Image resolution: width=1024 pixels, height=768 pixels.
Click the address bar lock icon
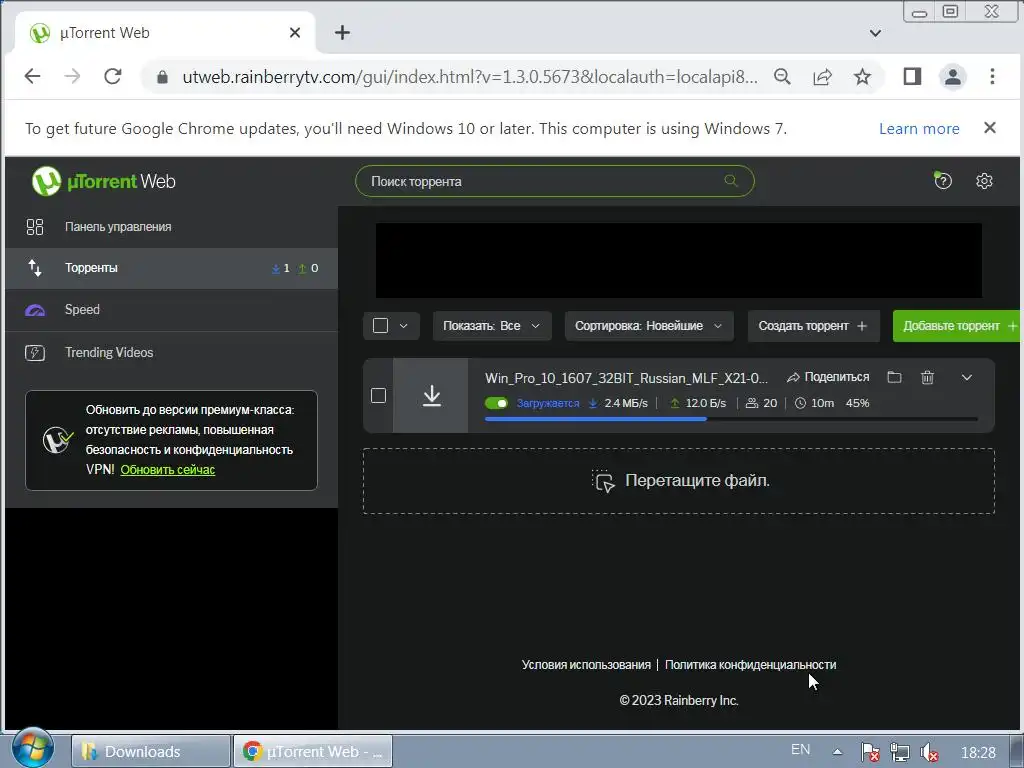(162, 77)
